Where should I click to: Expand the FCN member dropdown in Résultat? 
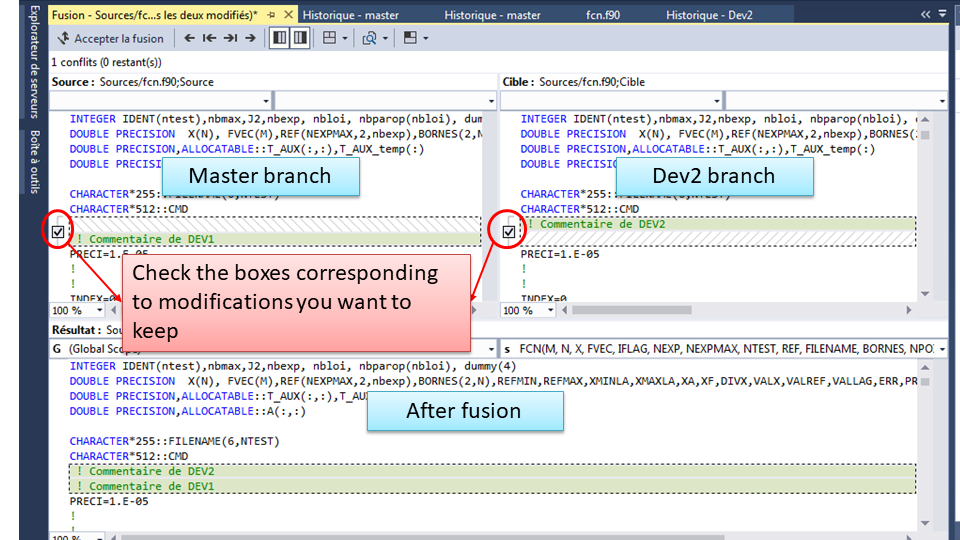point(942,349)
